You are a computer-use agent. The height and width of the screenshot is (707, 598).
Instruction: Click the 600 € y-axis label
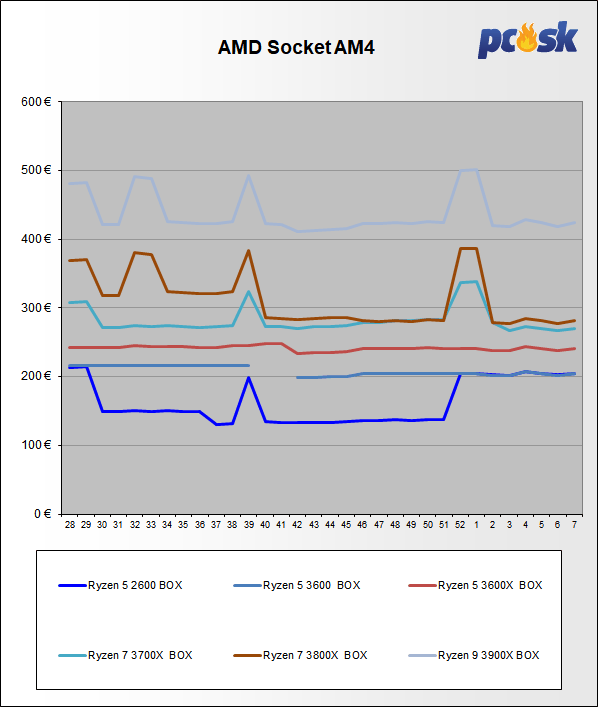point(37,102)
